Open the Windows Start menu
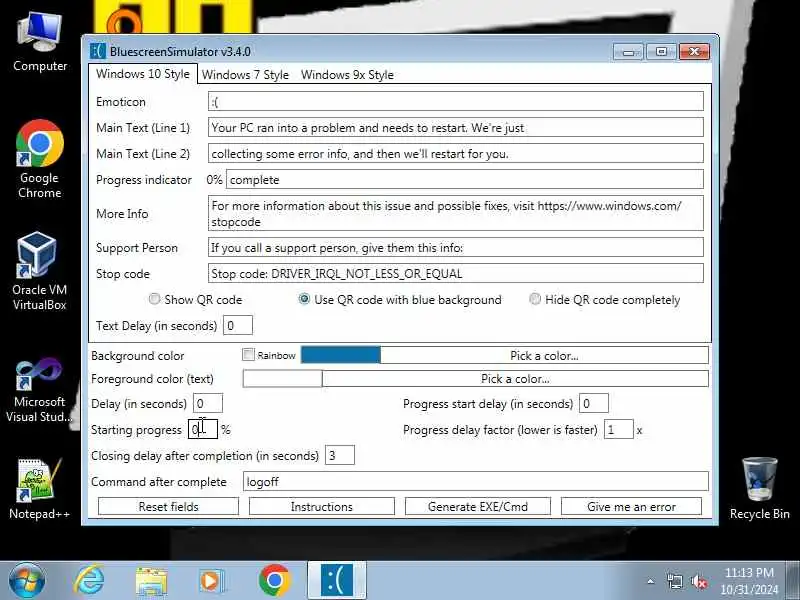 (27, 581)
